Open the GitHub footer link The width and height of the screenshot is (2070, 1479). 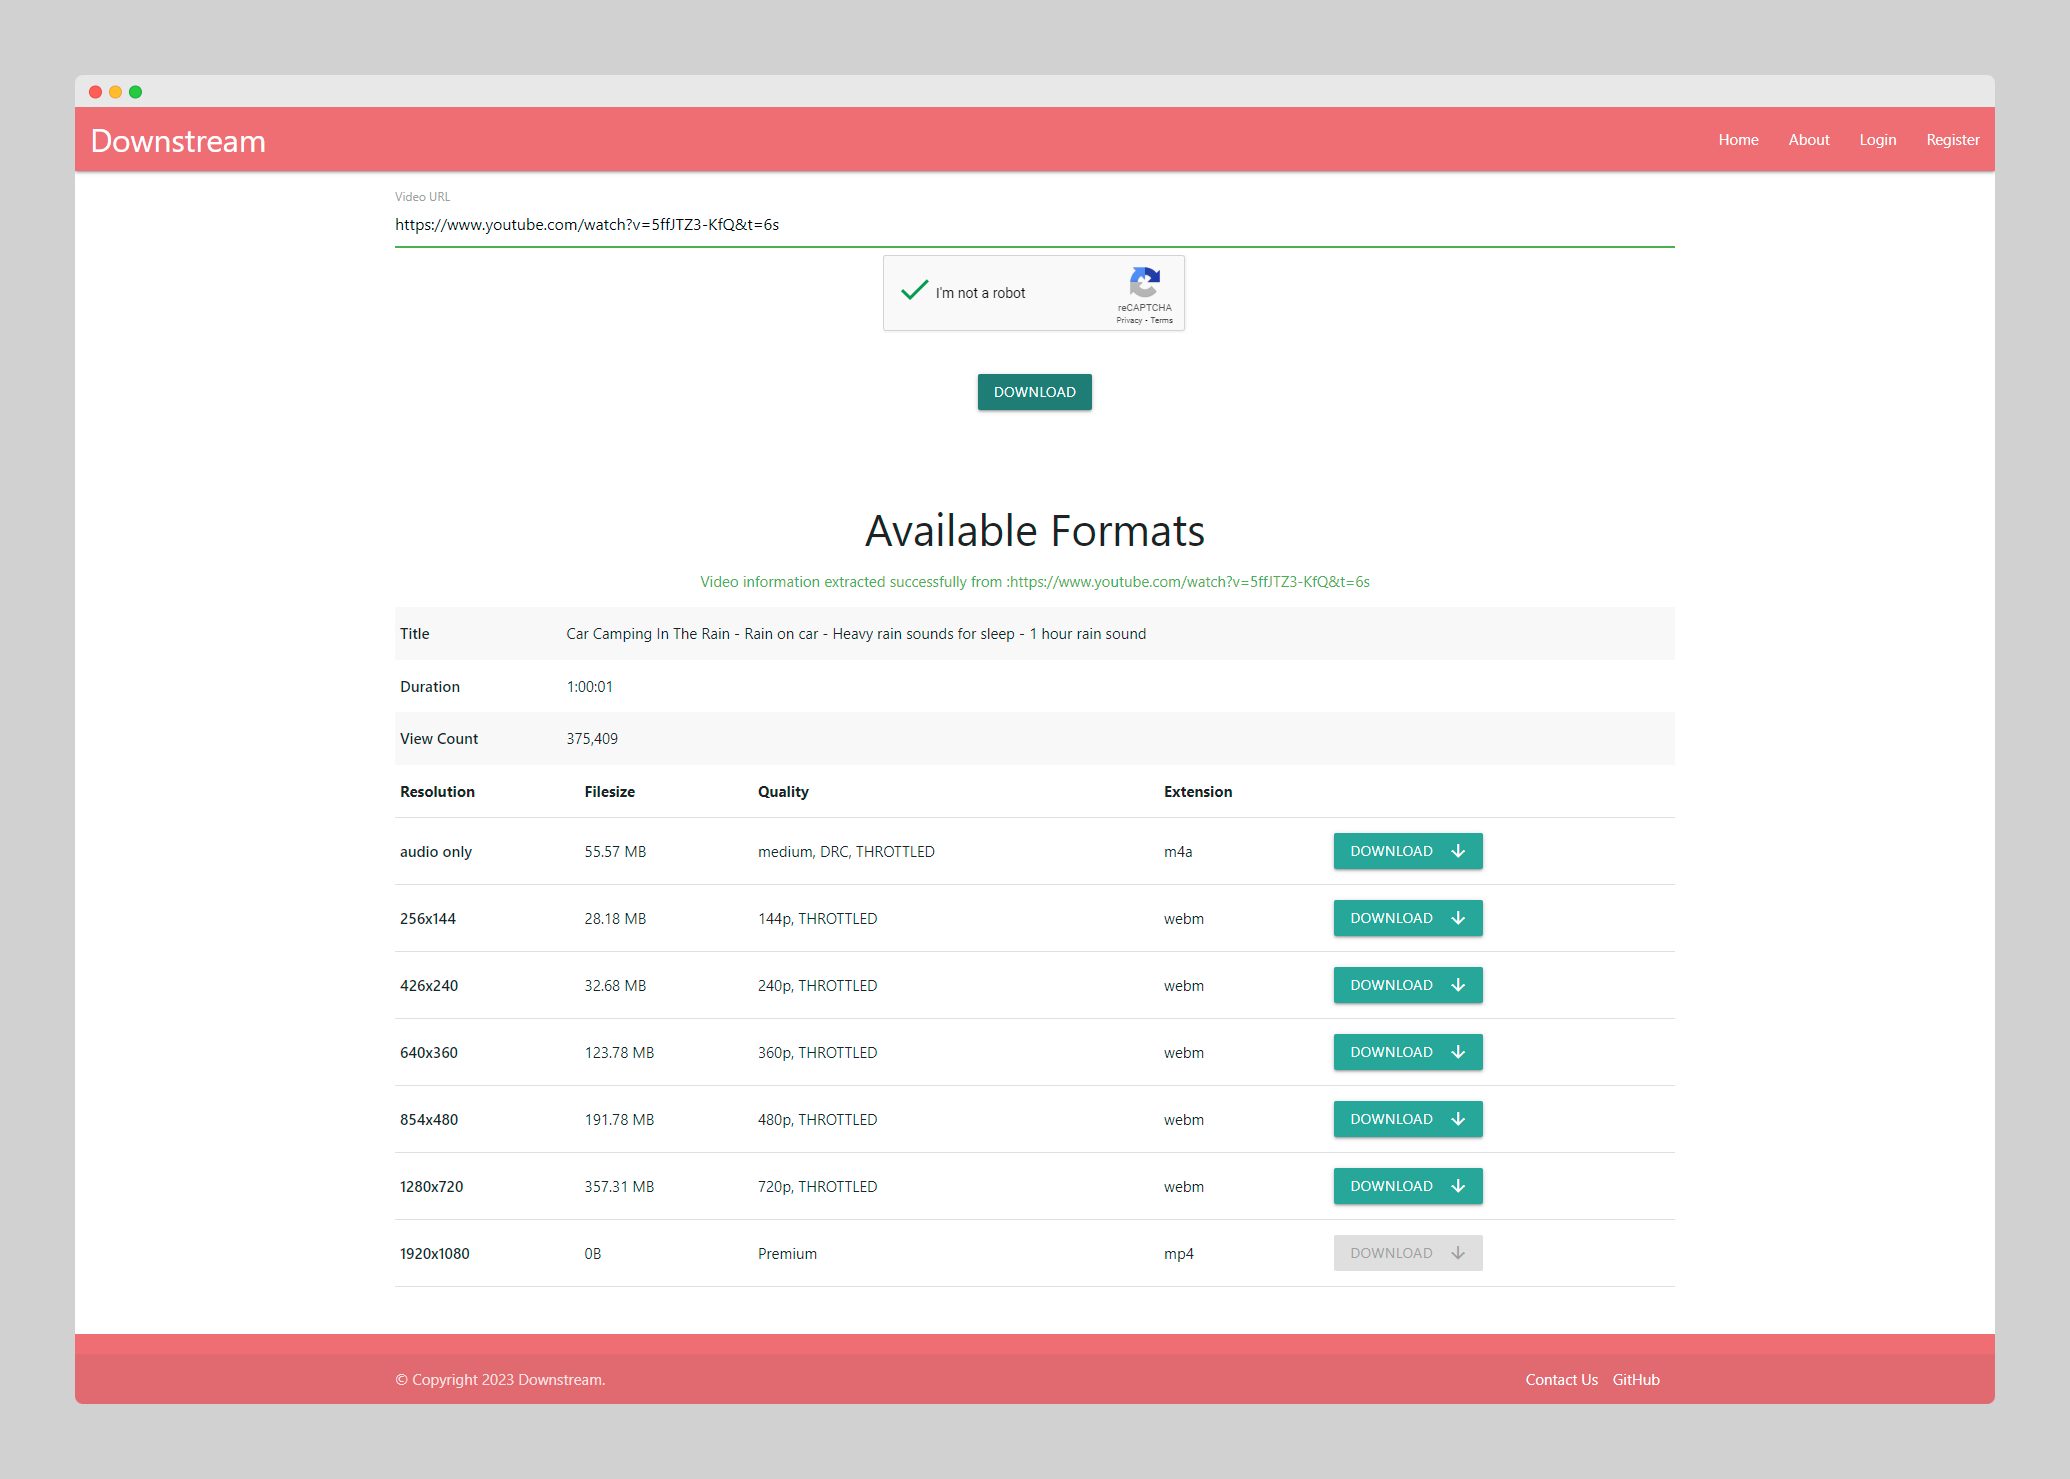(x=1636, y=1380)
